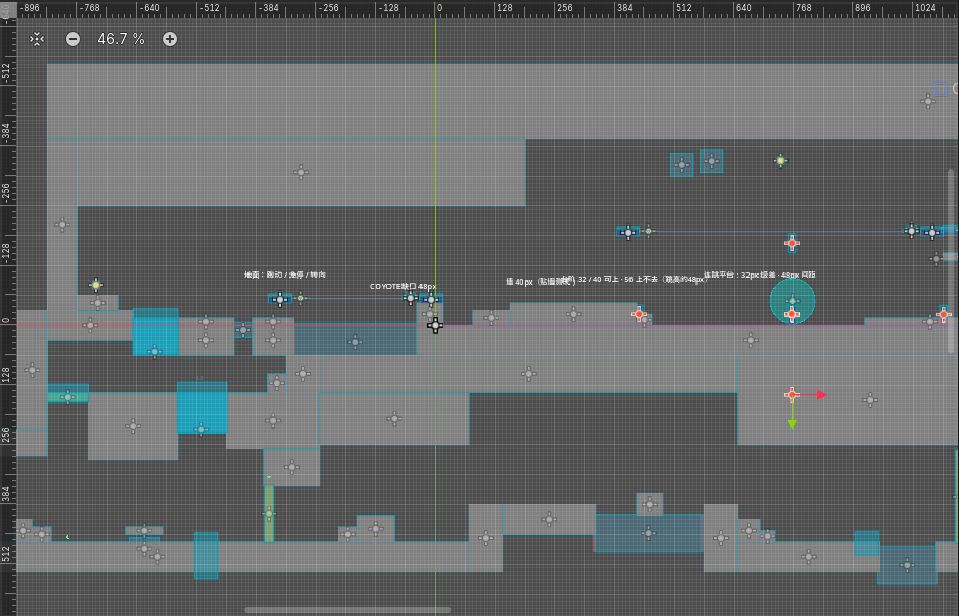Select the label containing "32 / 40"

click(x=634, y=280)
